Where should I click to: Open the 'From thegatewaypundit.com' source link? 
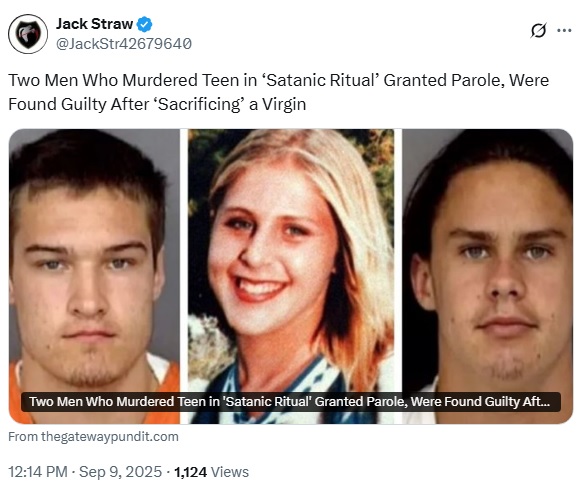[x=93, y=436]
